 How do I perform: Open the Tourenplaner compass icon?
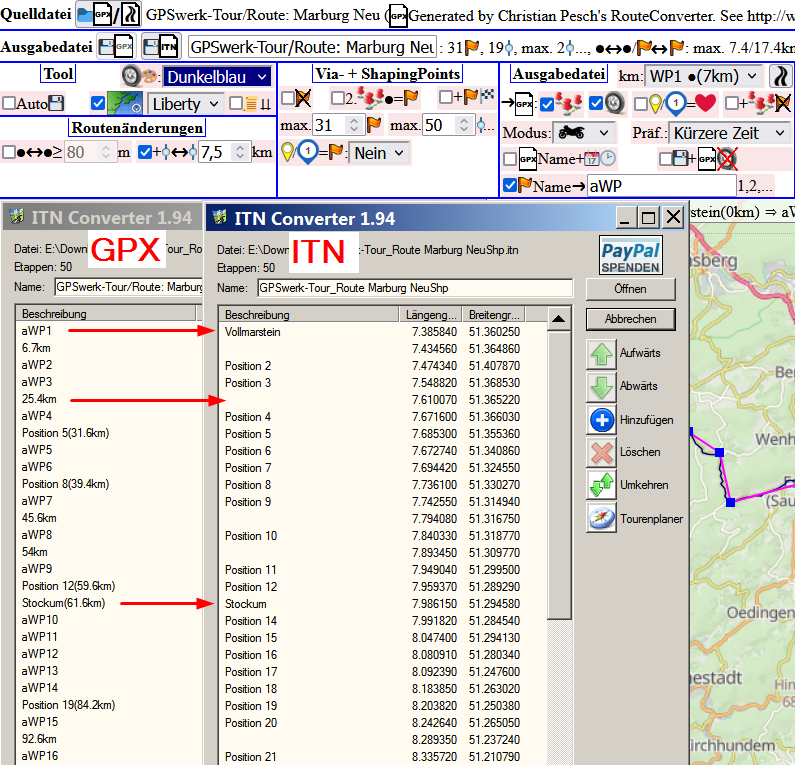tap(601, 518)
